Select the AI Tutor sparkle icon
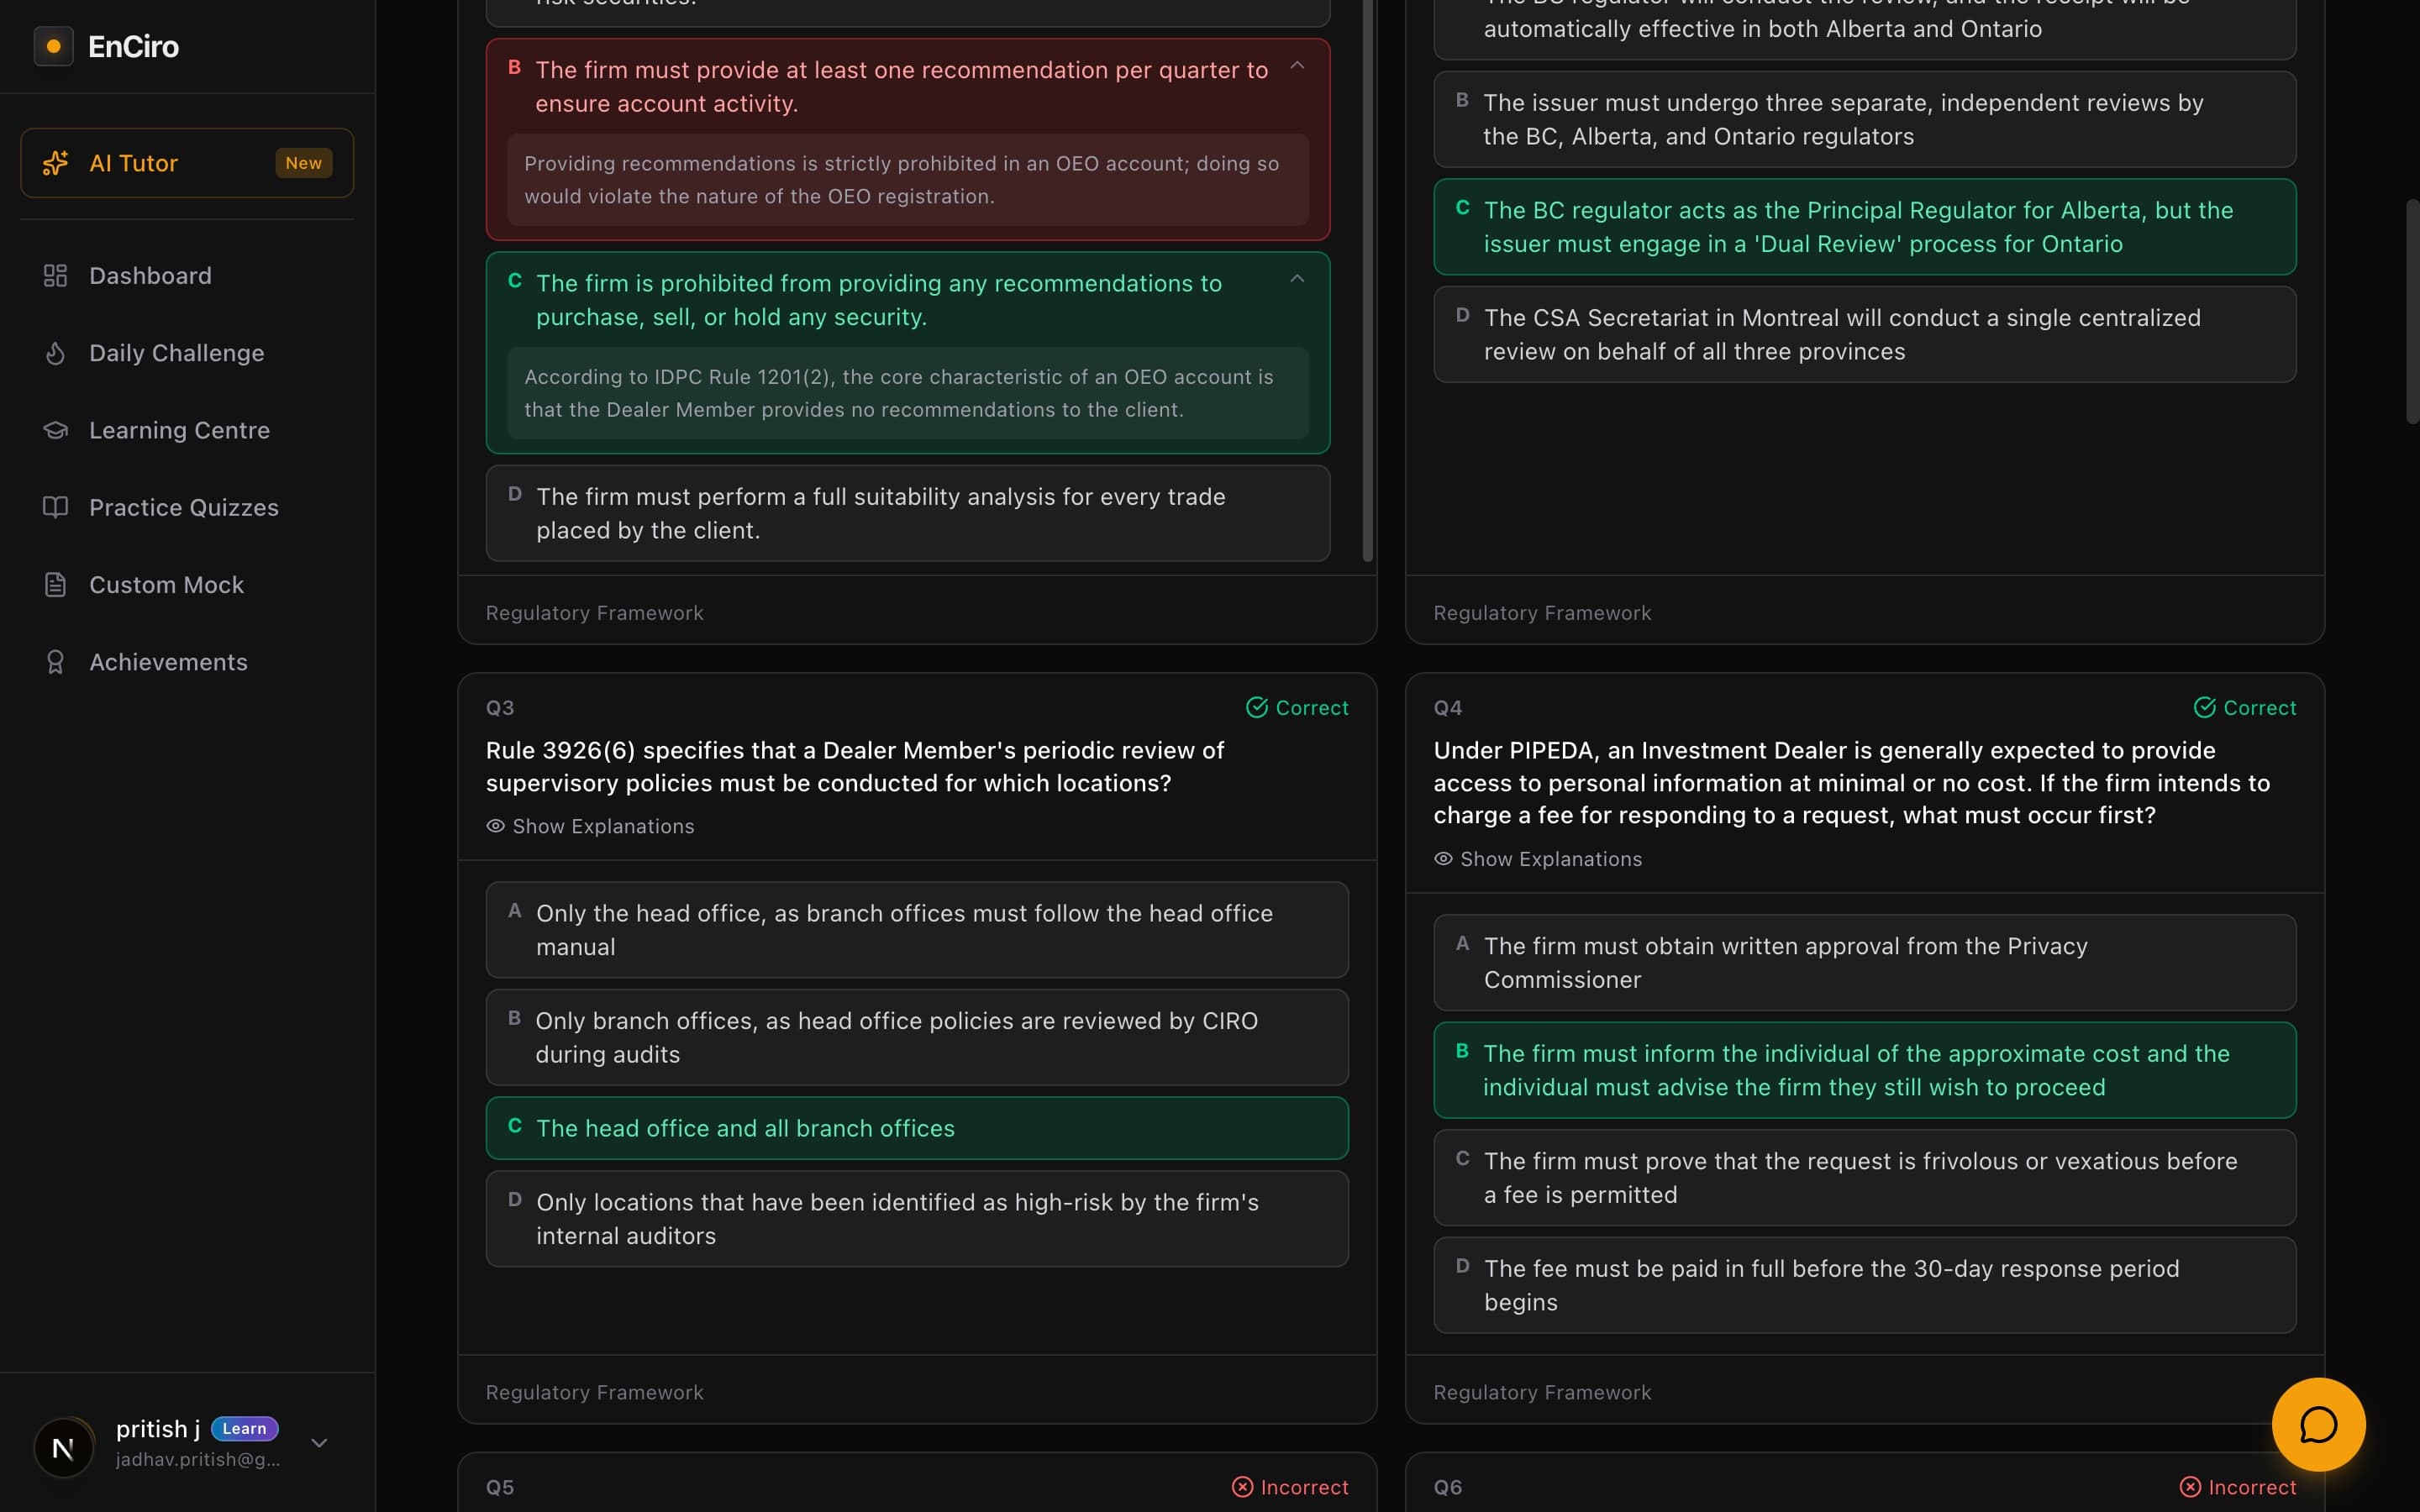 [55, 162]
